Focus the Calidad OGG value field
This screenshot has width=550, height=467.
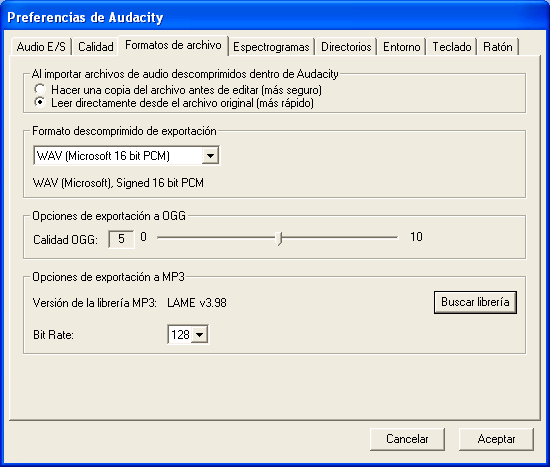pos(121,239)
